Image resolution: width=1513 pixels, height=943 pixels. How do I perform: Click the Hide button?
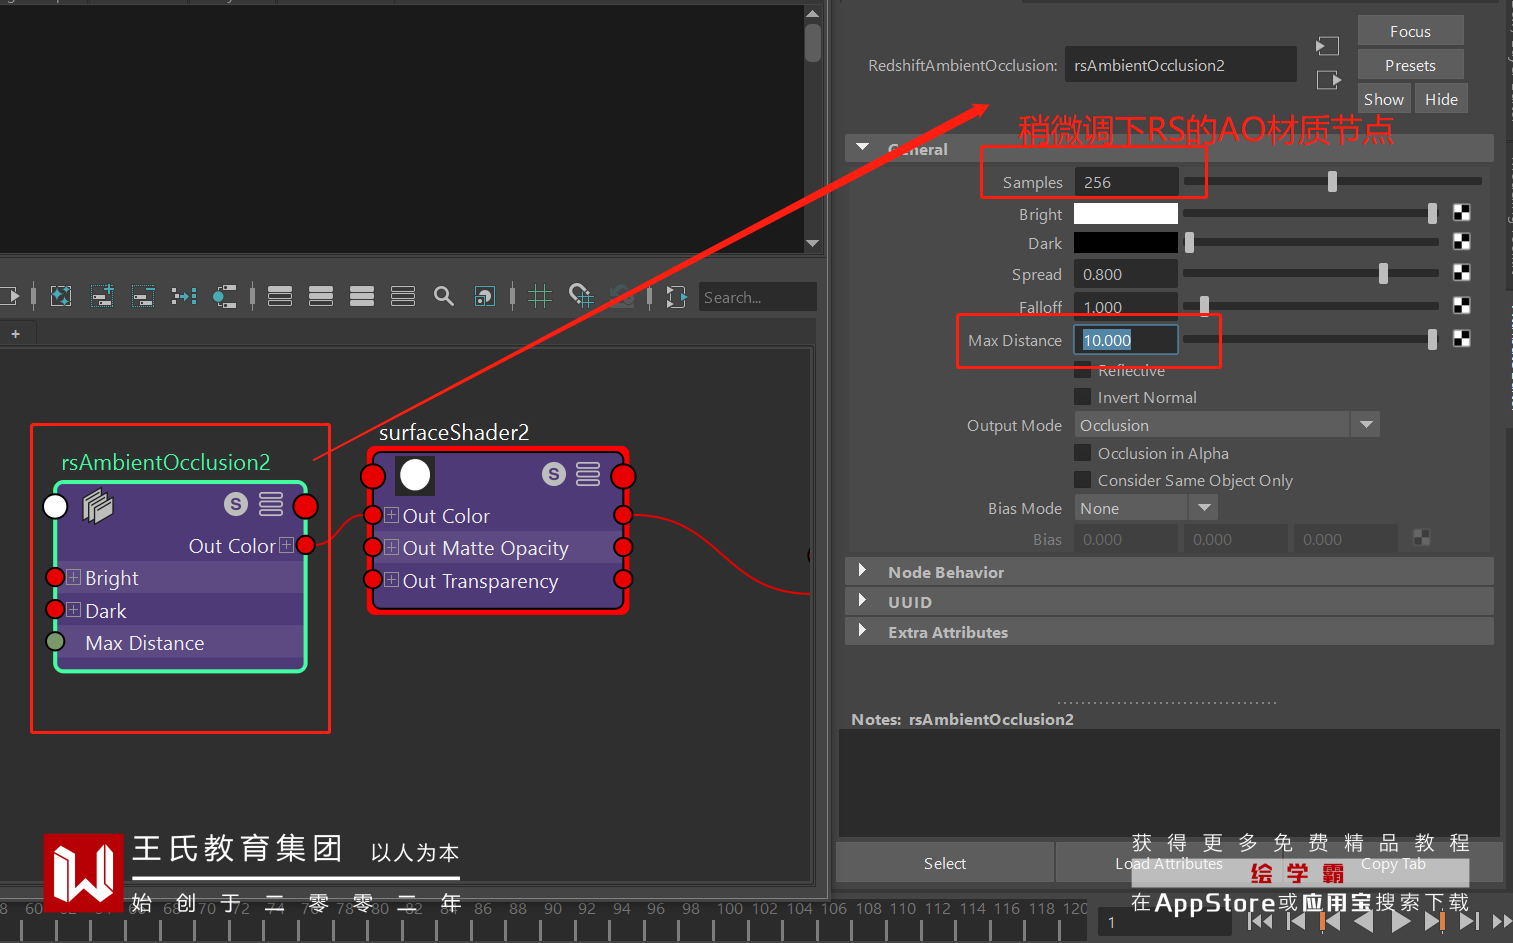[1441, 99]
